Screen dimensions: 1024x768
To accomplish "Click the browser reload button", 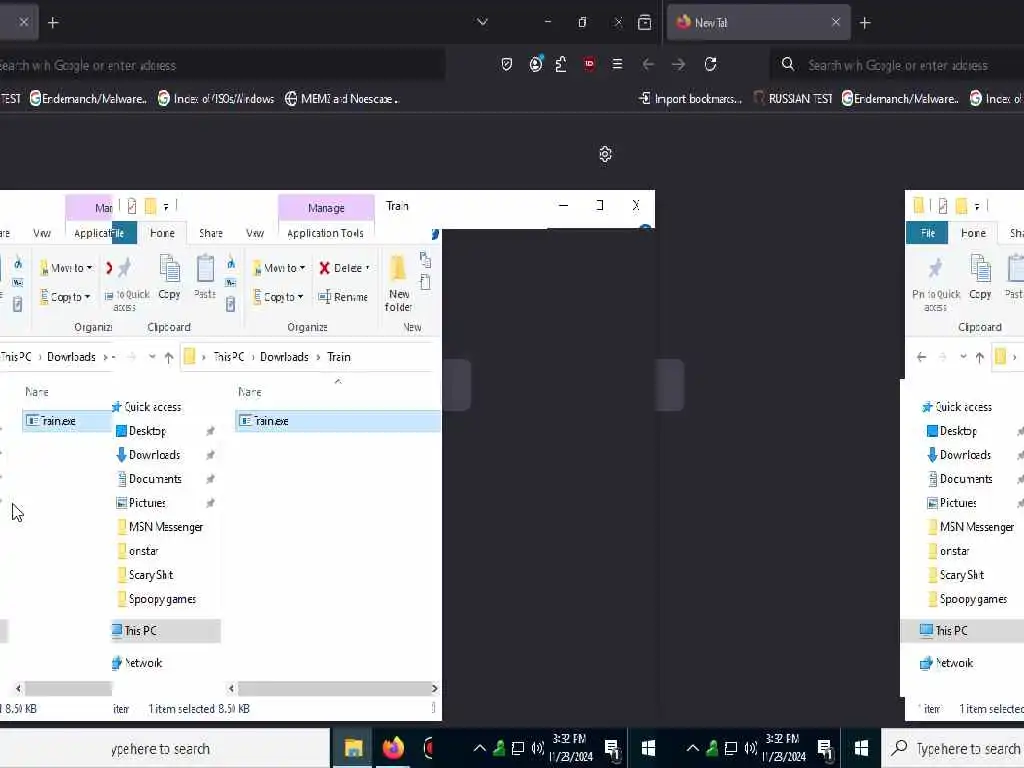I will (711, 64).
